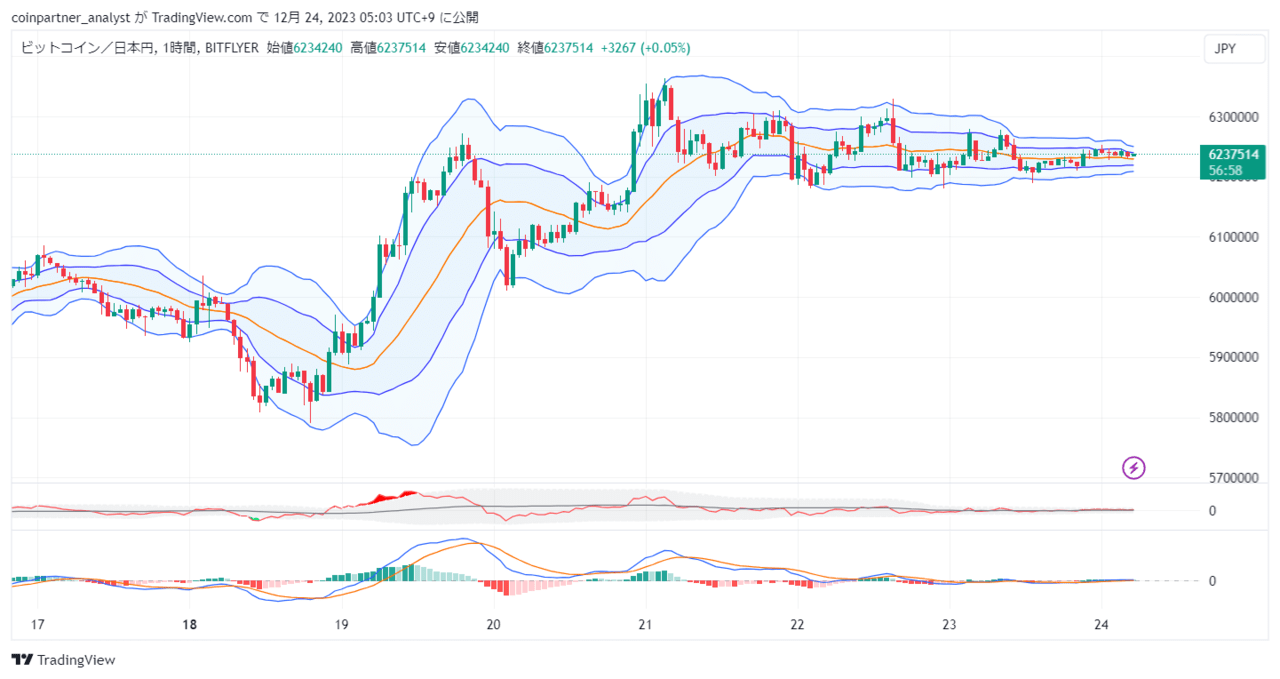Screen dimensions: 1280x679
Task: Click the date label 21 on time axis
Action: click(645, 625)
